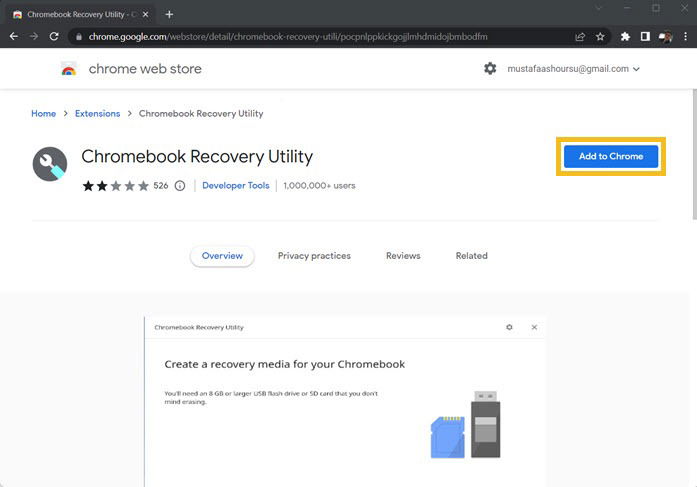Click the star rating row
The height and width of the screenshot is (487, 697).
116,186
